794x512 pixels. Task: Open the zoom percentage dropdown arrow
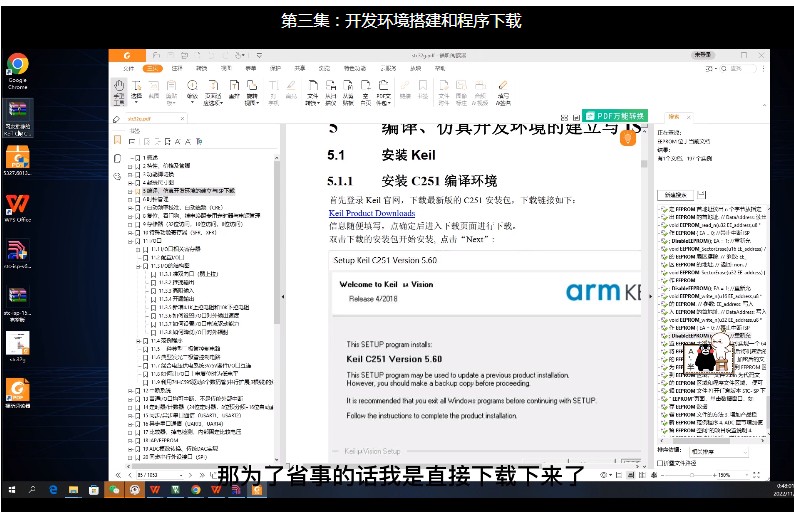tap(747, 475)
